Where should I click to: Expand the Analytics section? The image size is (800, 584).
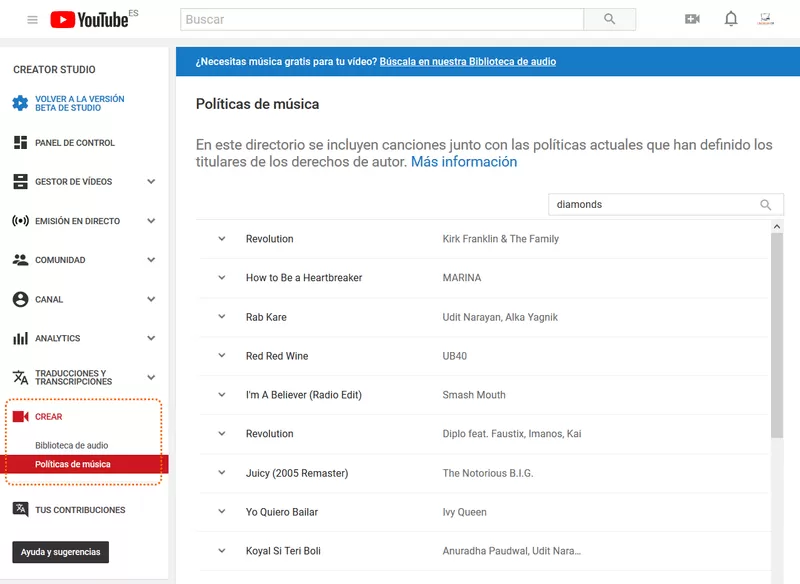pyautogui.click(x=151, y=338)
